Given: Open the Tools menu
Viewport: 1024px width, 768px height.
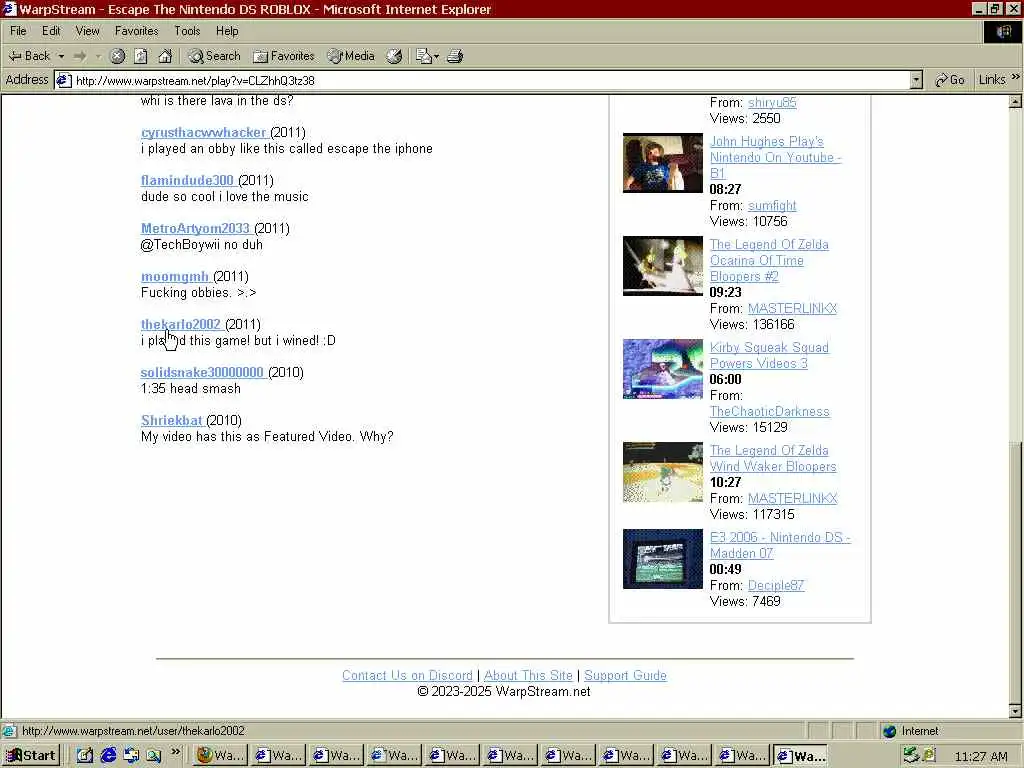Looking at the screenshot, I should pyautogui.click(x=187, y=31).
